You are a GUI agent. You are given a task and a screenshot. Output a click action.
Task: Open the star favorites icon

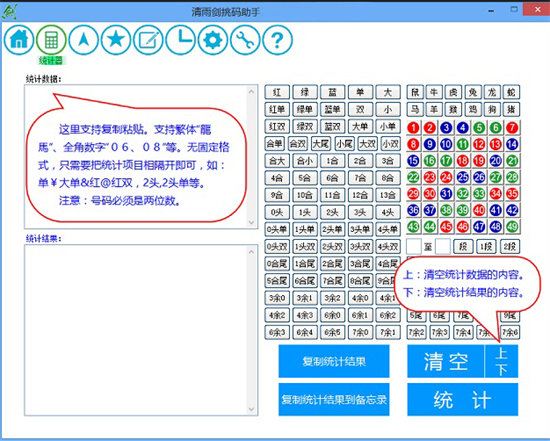click(x=116, y=40)
